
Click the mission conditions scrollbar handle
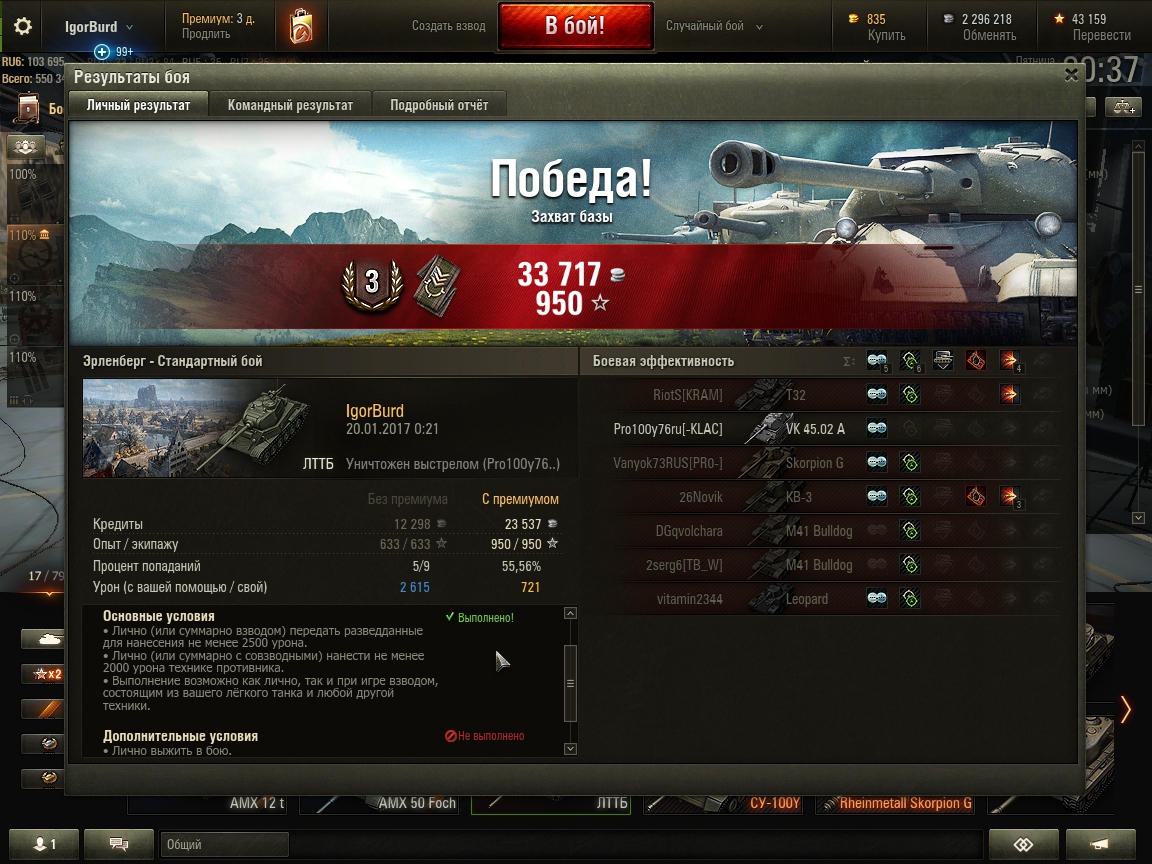pos(570,683)
